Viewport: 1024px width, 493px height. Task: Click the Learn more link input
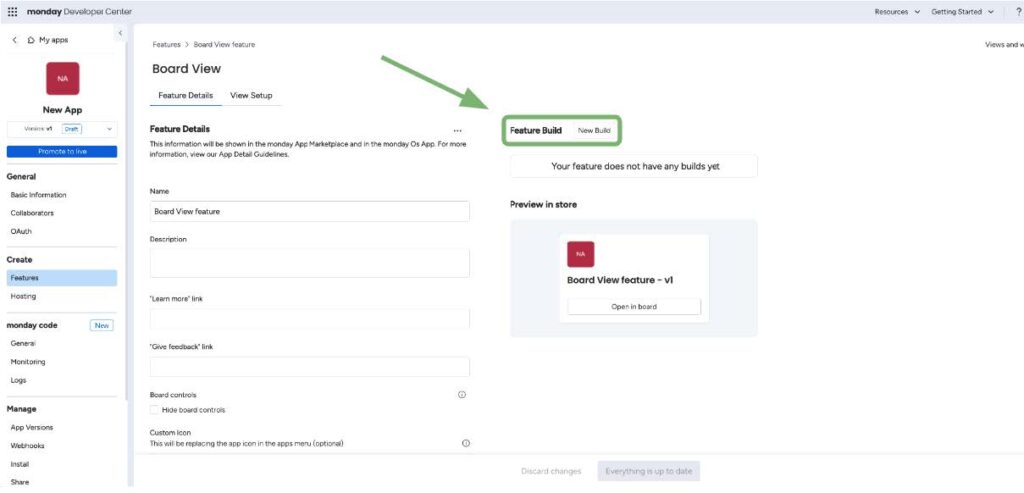[x=310, y=318]
